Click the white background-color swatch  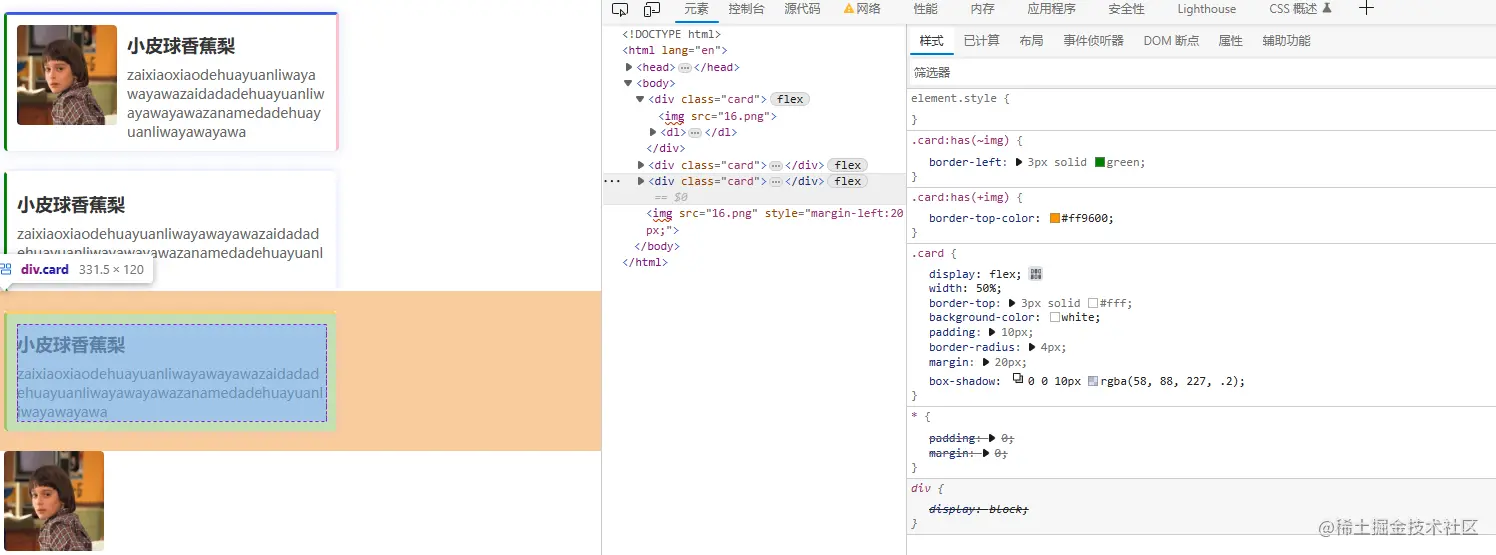[1055, 317]
